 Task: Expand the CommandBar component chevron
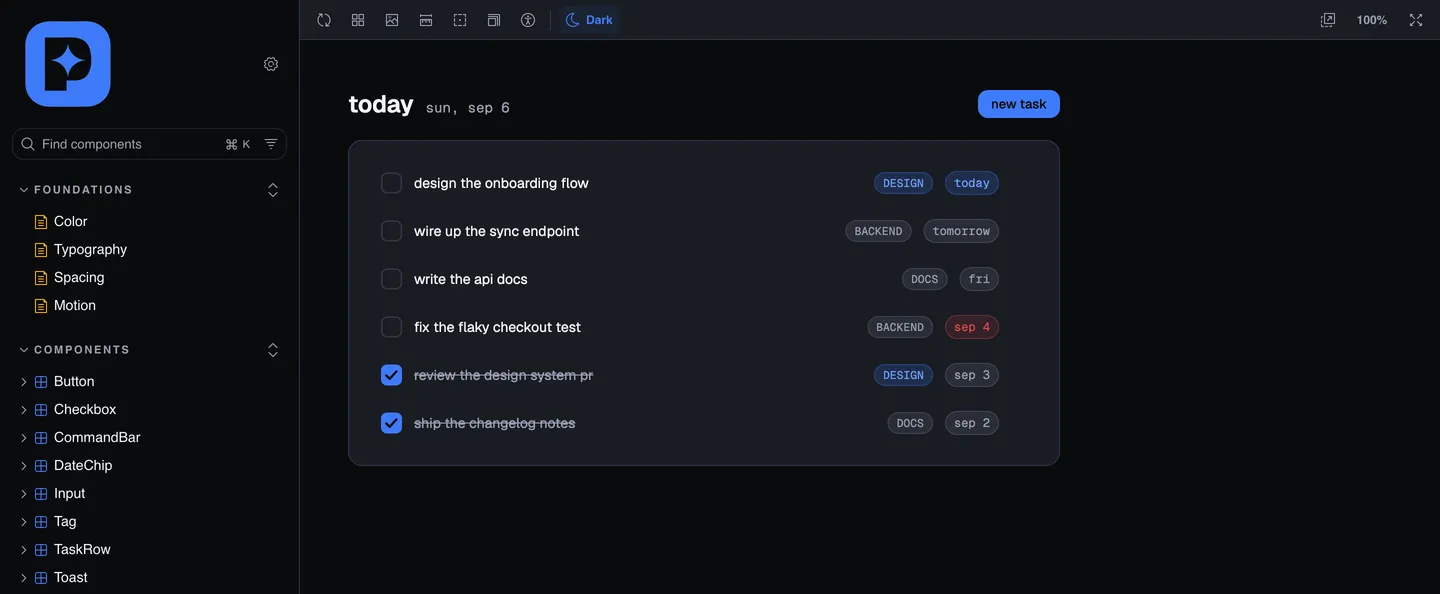[24, 438]
